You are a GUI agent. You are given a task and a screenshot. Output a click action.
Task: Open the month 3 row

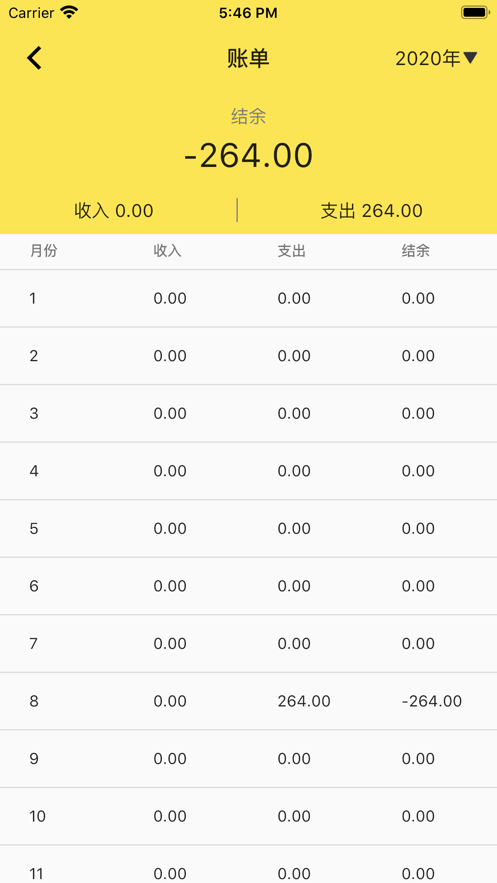tap(248, 413)
